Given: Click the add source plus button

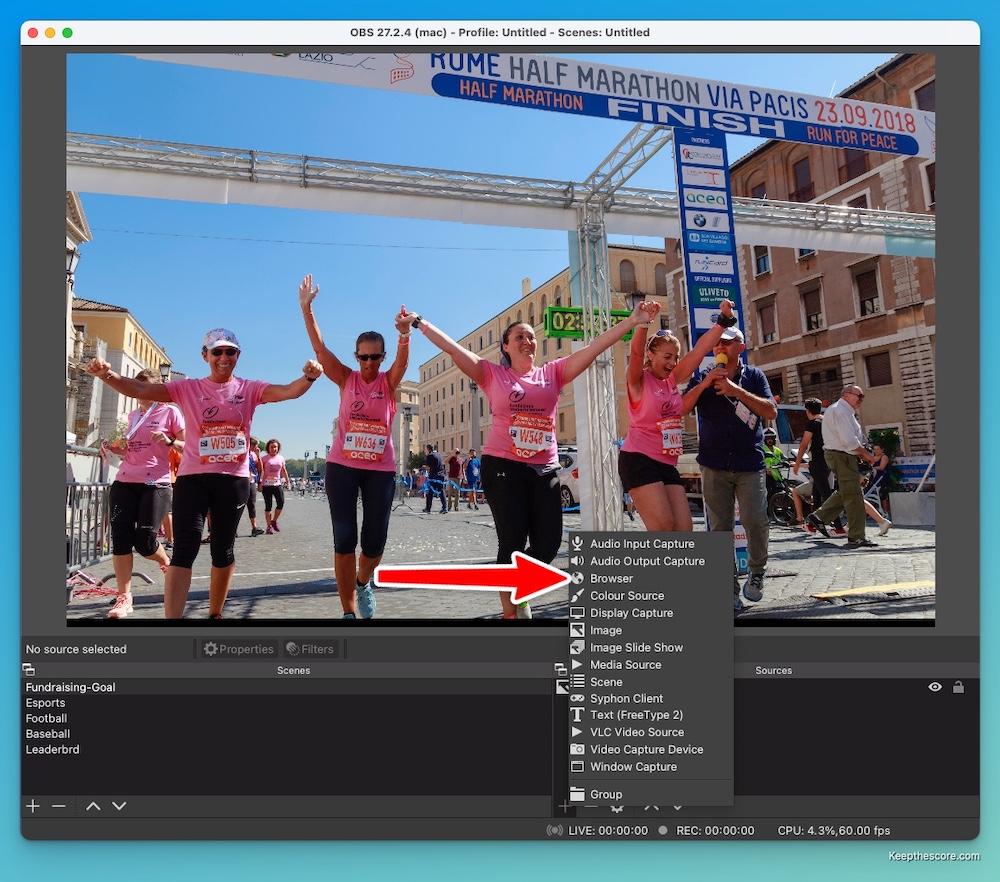Looking at the screenshot, I should 564,807.
